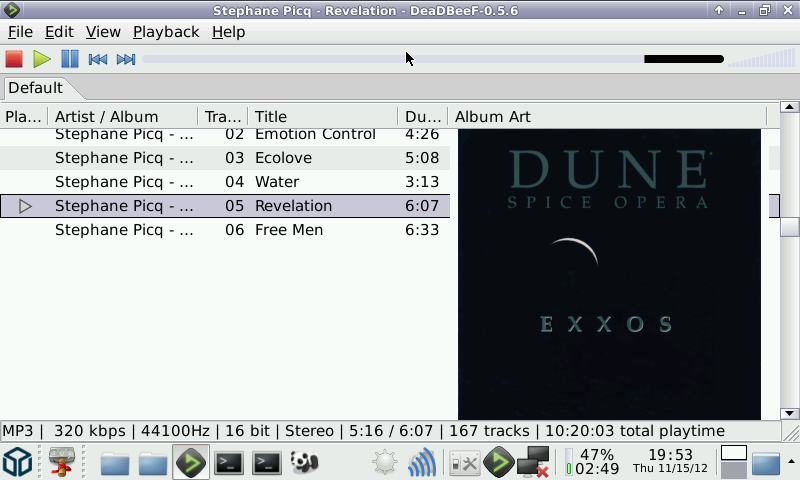
Task: Click the 6:33 duration cell
Action: point(422,230)
